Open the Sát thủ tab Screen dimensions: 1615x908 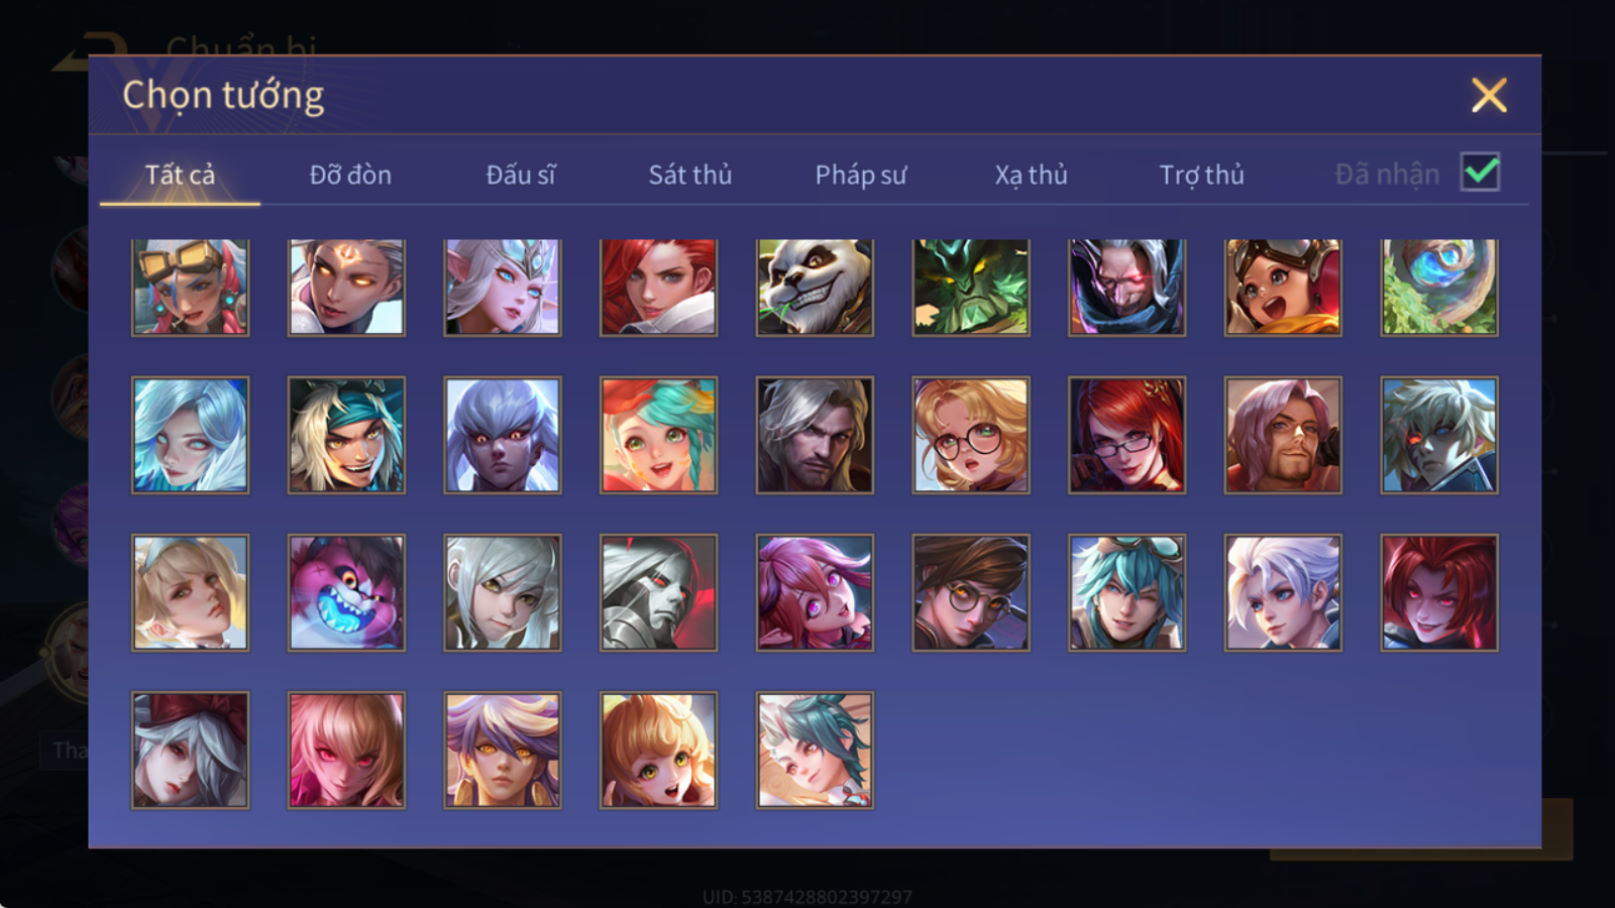(690, 175)
